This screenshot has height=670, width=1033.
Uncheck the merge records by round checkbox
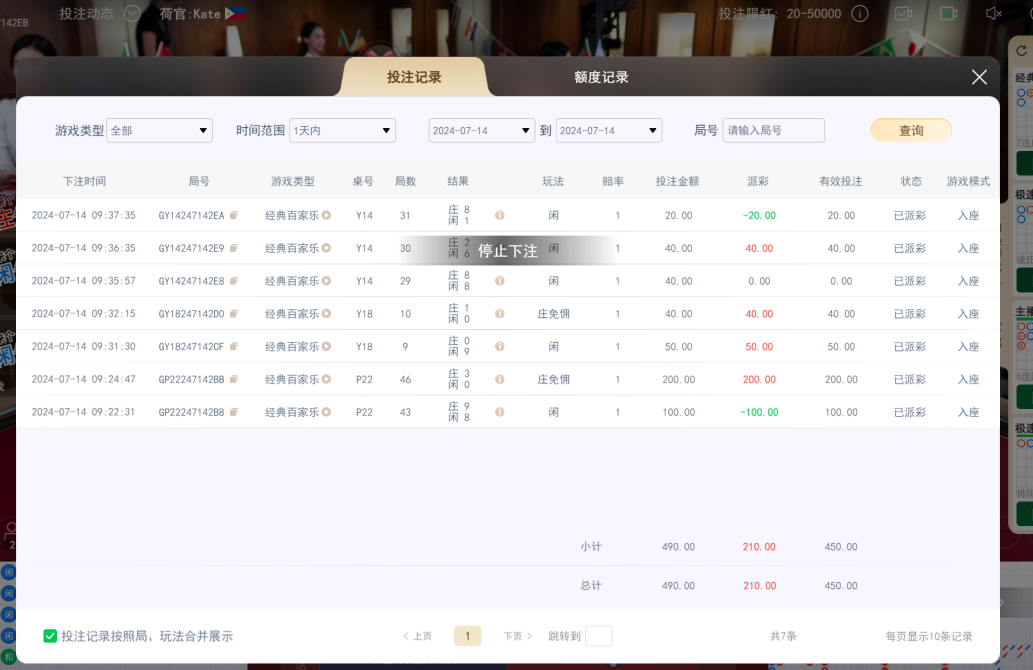tap(49, 635)
